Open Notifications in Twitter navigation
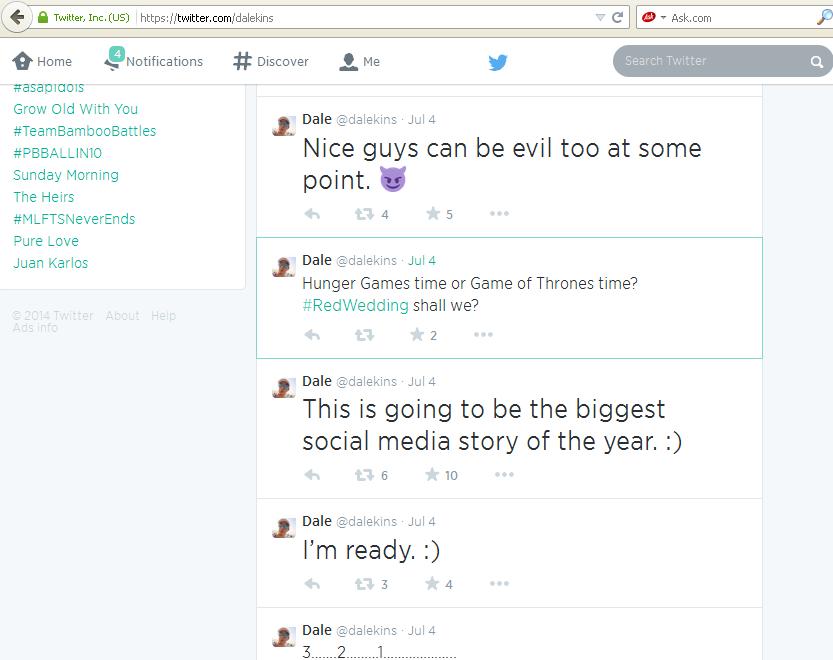The height and width of the screenshot is (660, 833). coord(154,61)
